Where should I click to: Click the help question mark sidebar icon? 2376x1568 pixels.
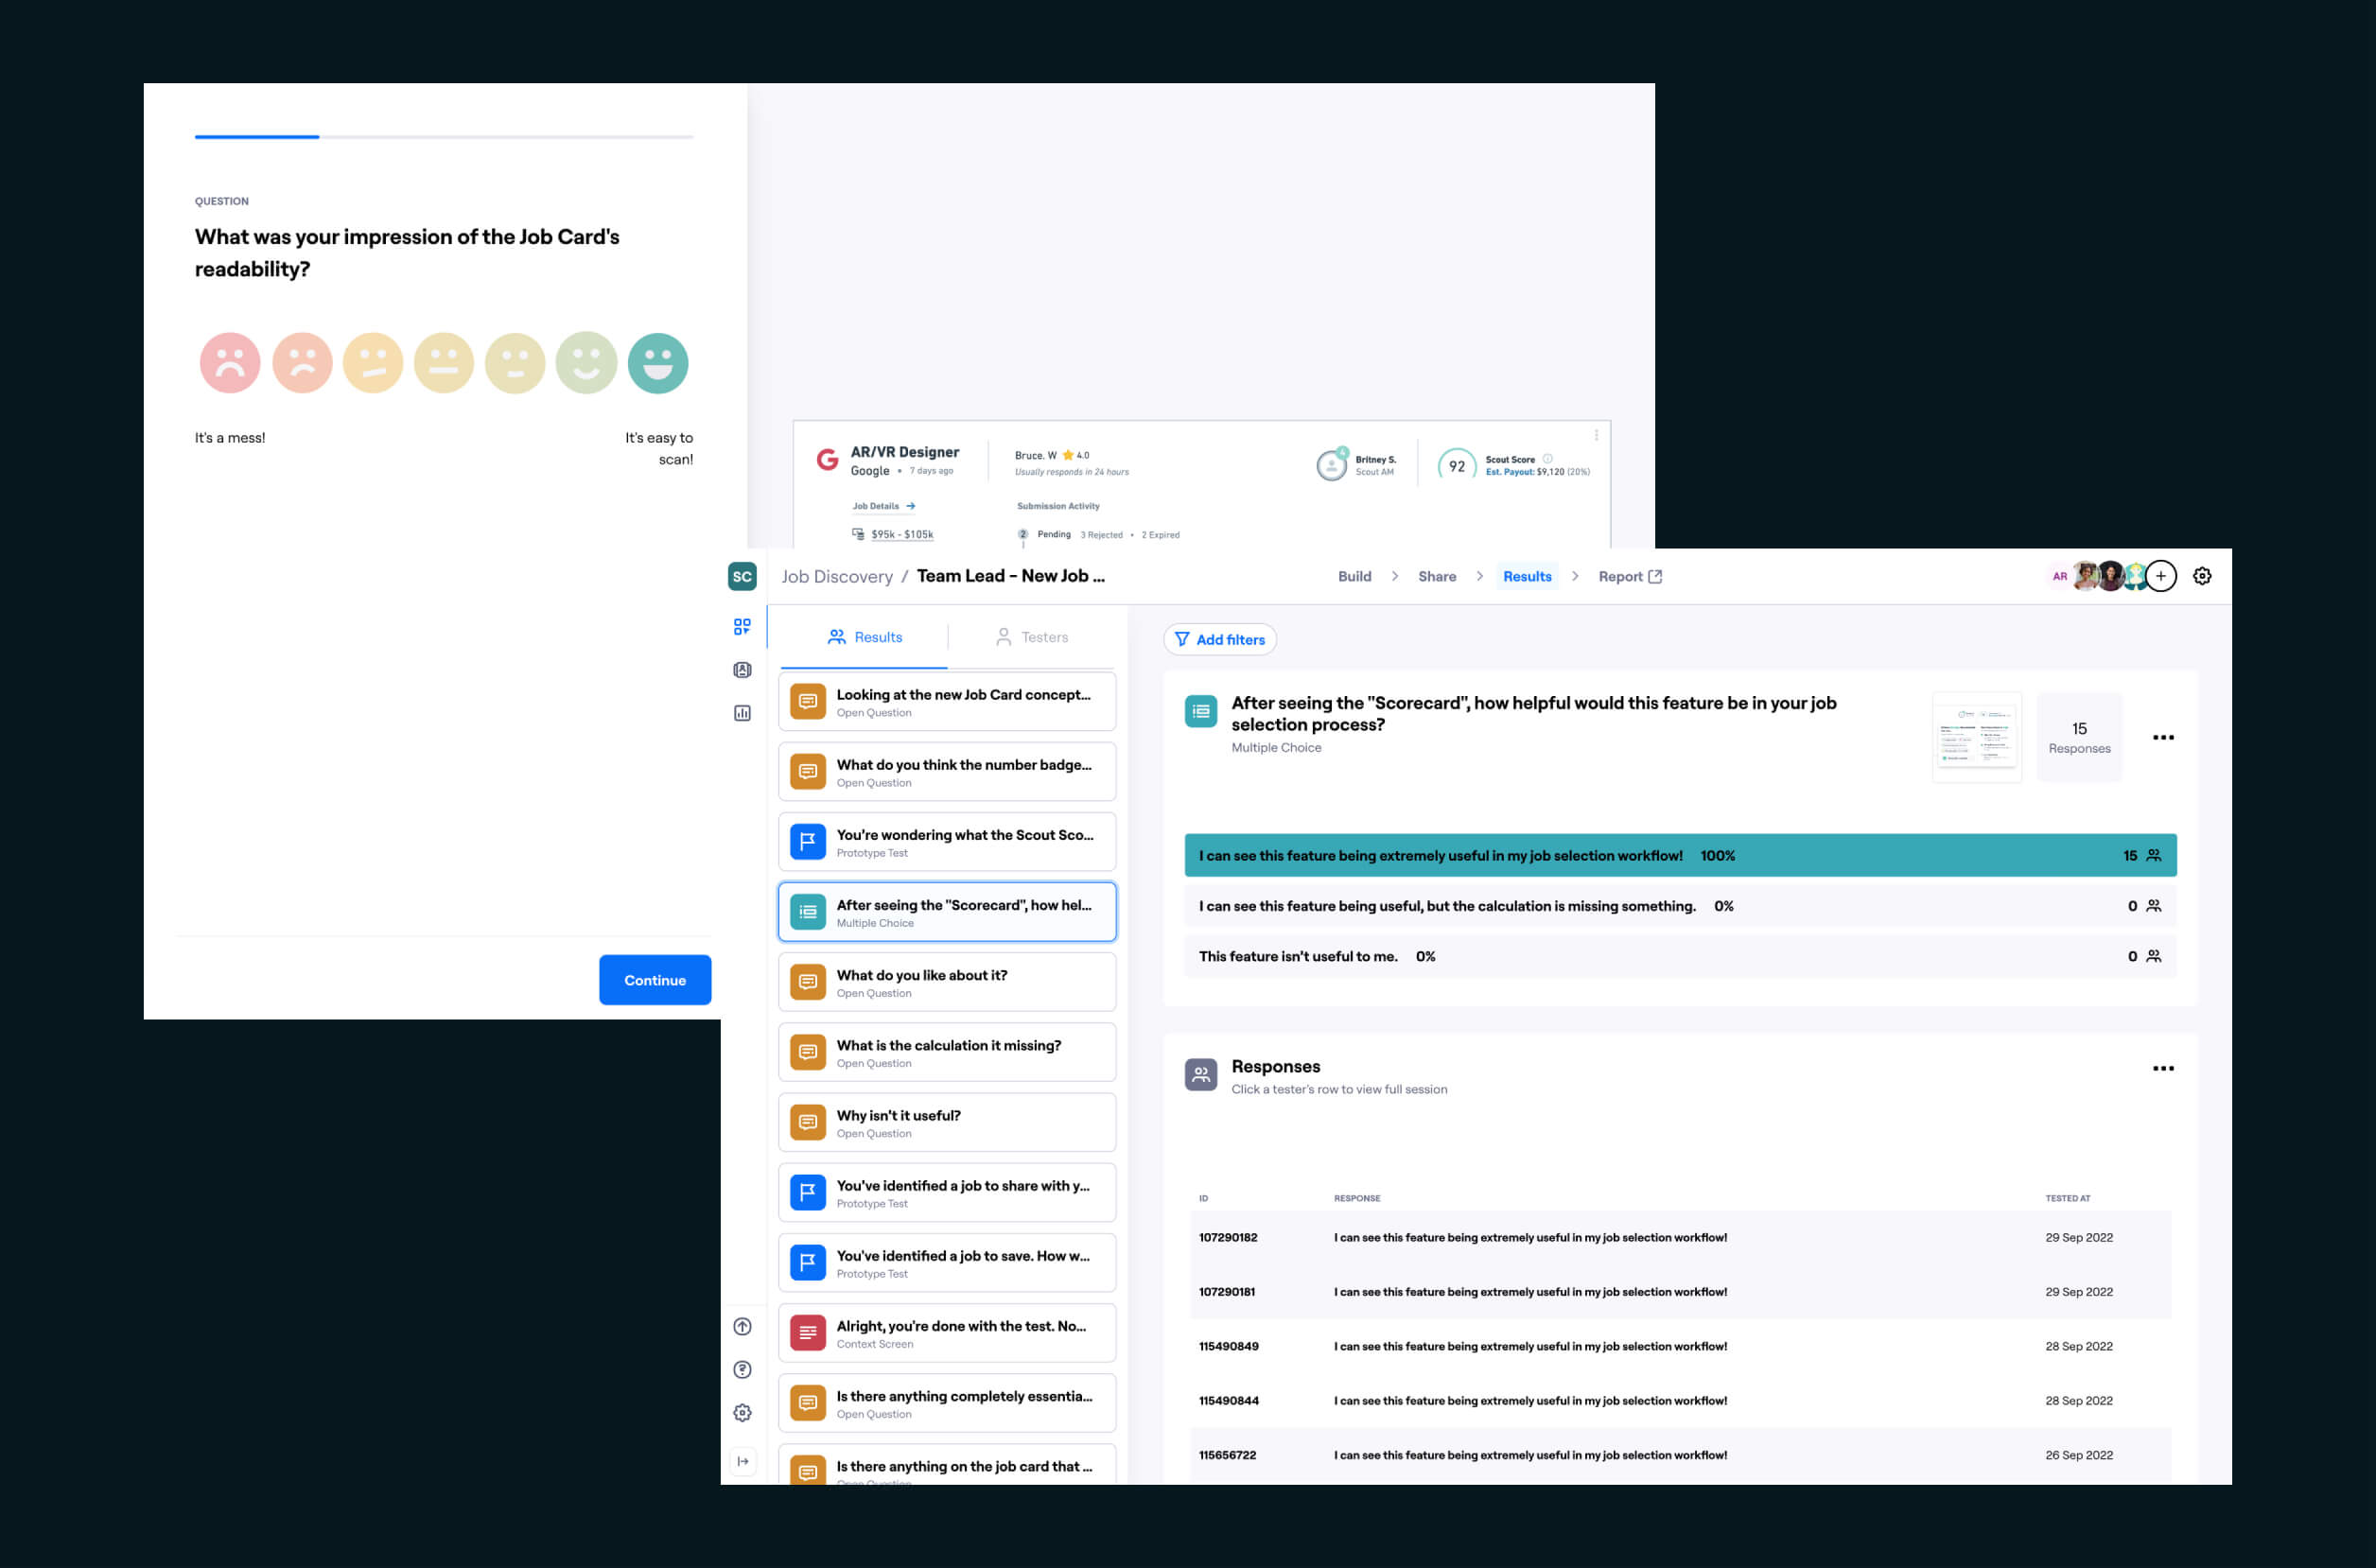(741, 1369)
